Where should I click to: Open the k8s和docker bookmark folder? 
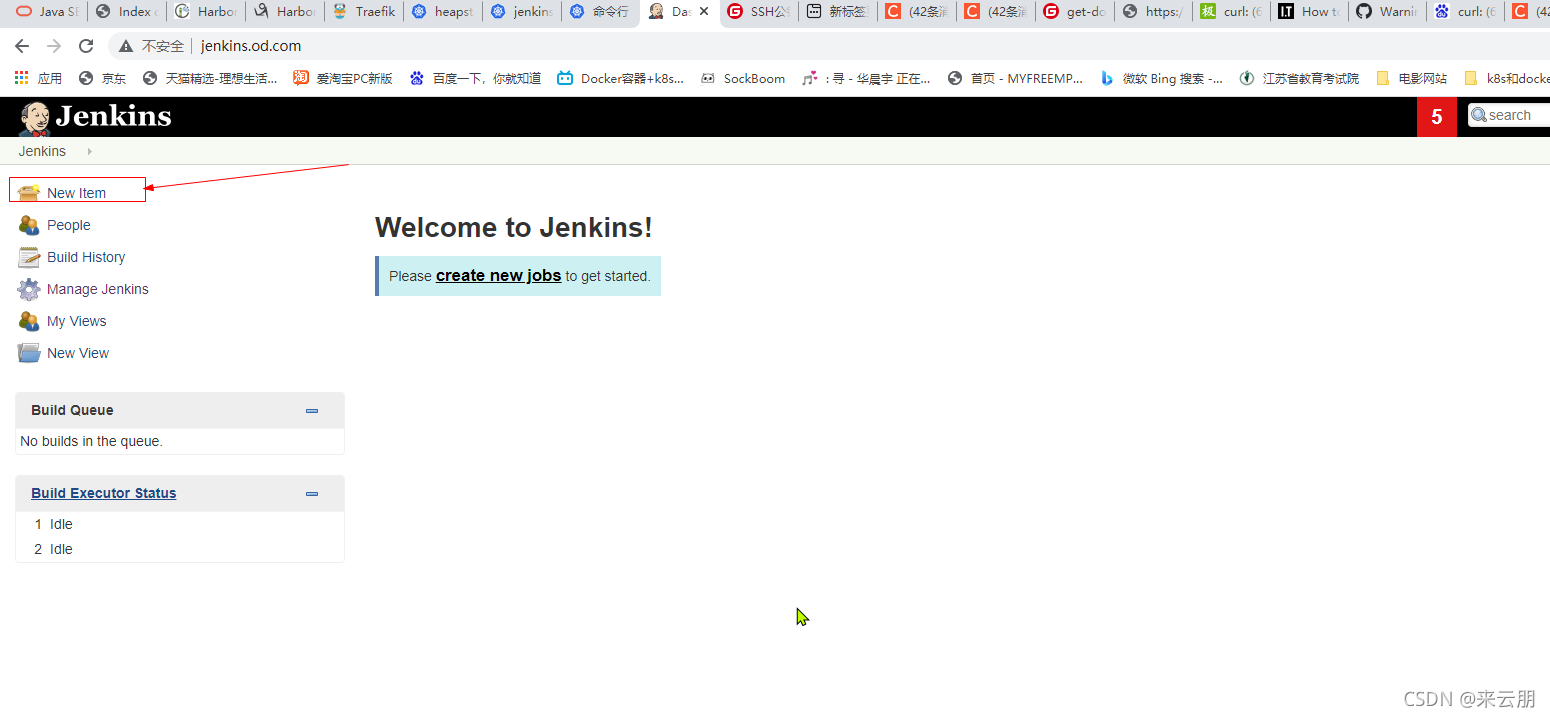pos(1506,78)
